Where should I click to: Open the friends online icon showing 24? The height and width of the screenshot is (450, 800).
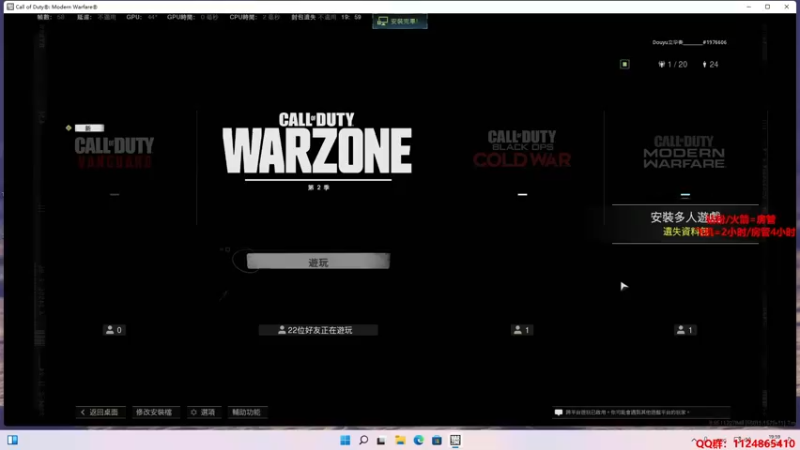click(x=710, y=64)
